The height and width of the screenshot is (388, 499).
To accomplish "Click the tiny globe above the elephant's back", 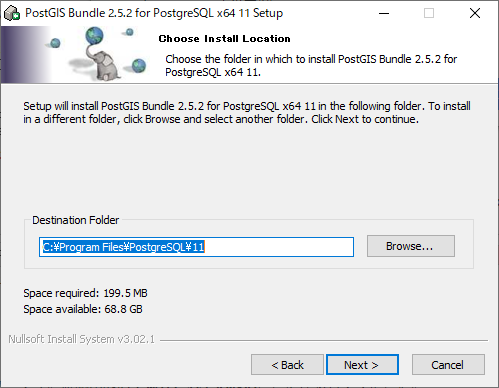I will [130, 32].
